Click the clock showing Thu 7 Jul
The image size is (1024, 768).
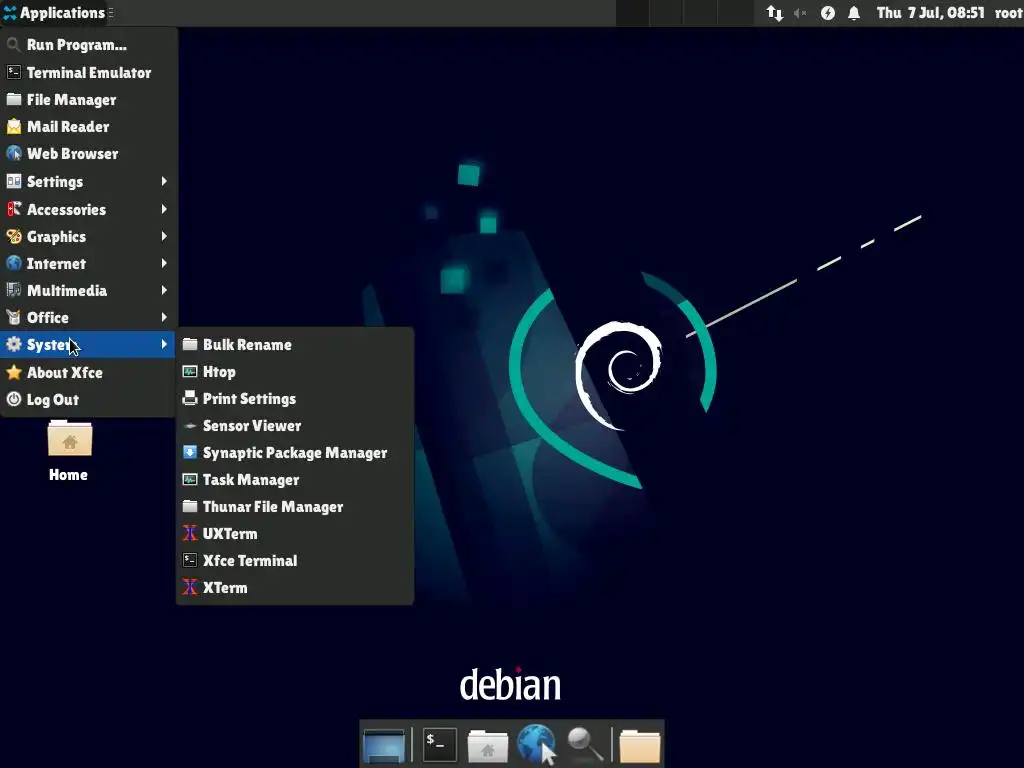930,13
